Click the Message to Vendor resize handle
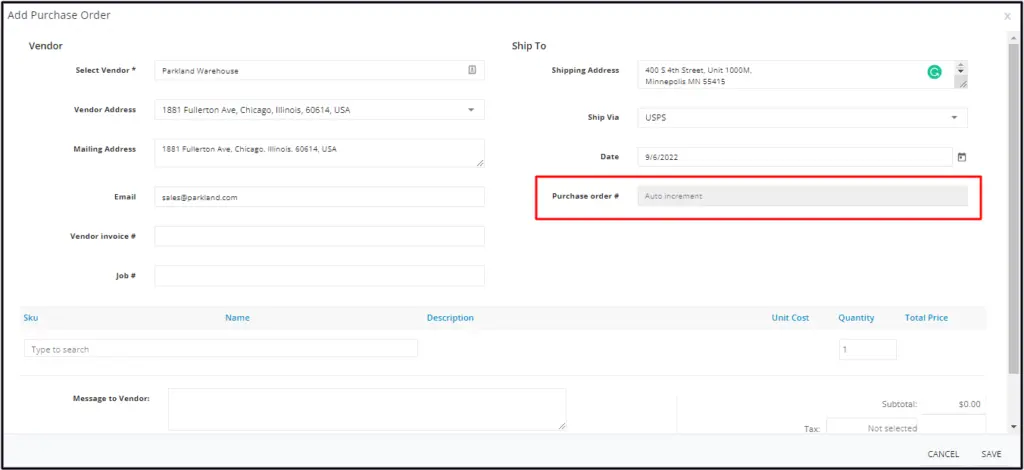 (562, 426)
